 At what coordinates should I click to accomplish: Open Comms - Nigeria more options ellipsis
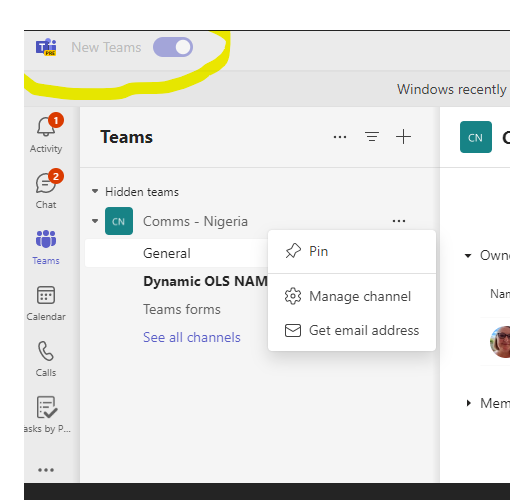click(399, 221)
